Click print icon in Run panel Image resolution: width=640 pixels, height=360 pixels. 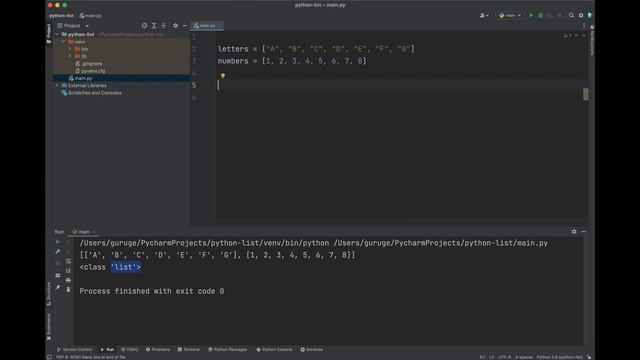tap(68, 280)
